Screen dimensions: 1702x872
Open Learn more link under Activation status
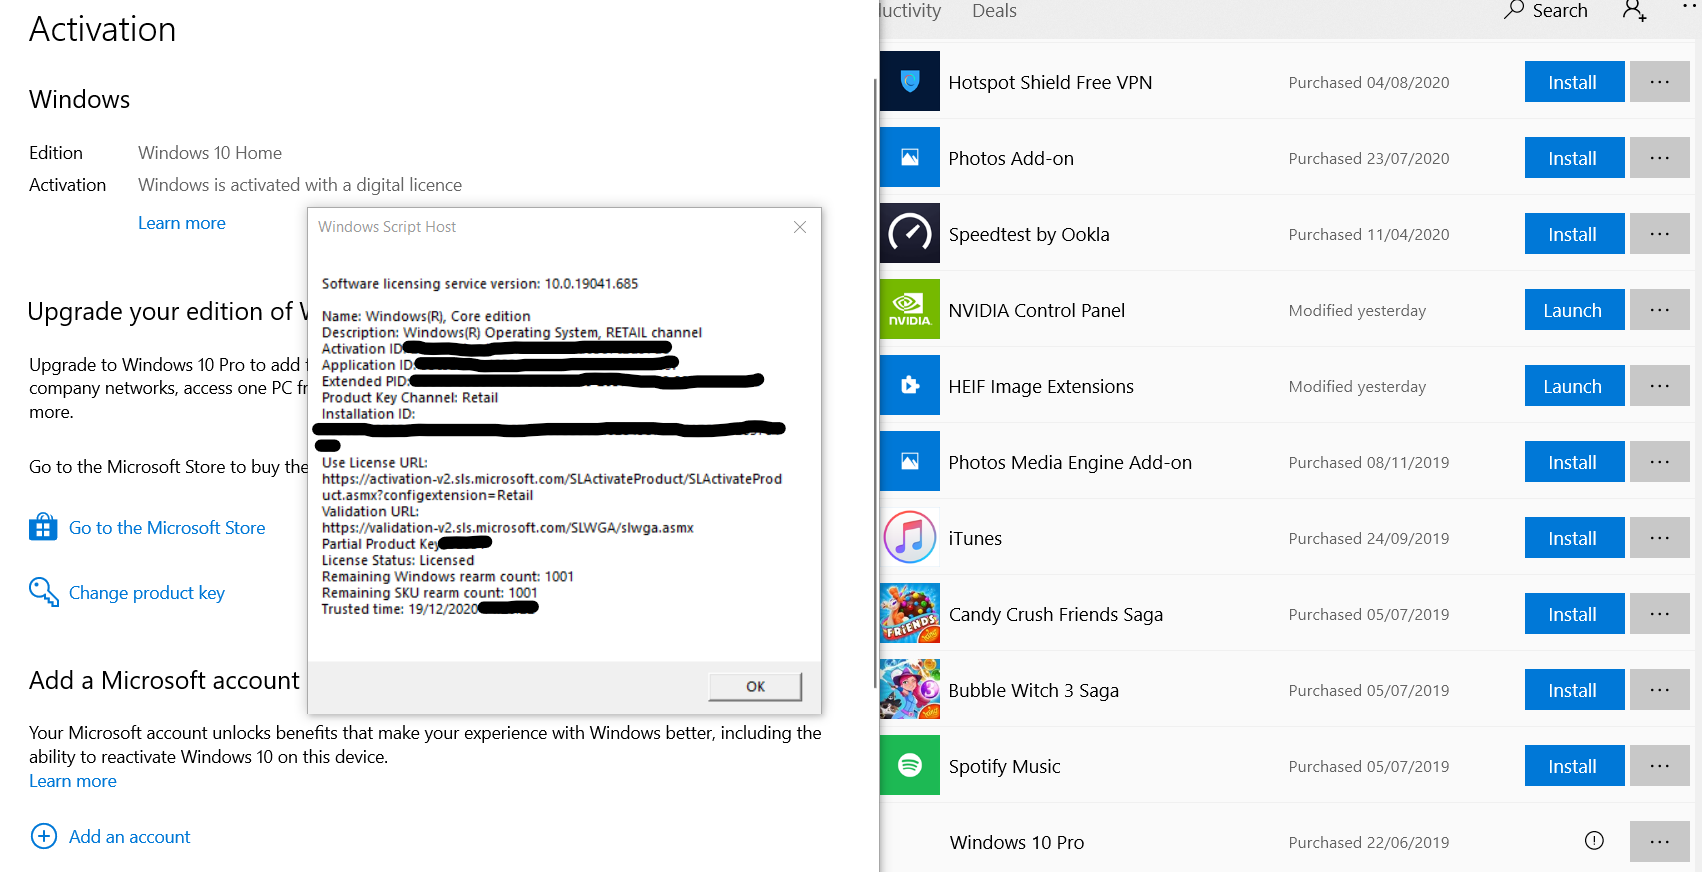182,223
